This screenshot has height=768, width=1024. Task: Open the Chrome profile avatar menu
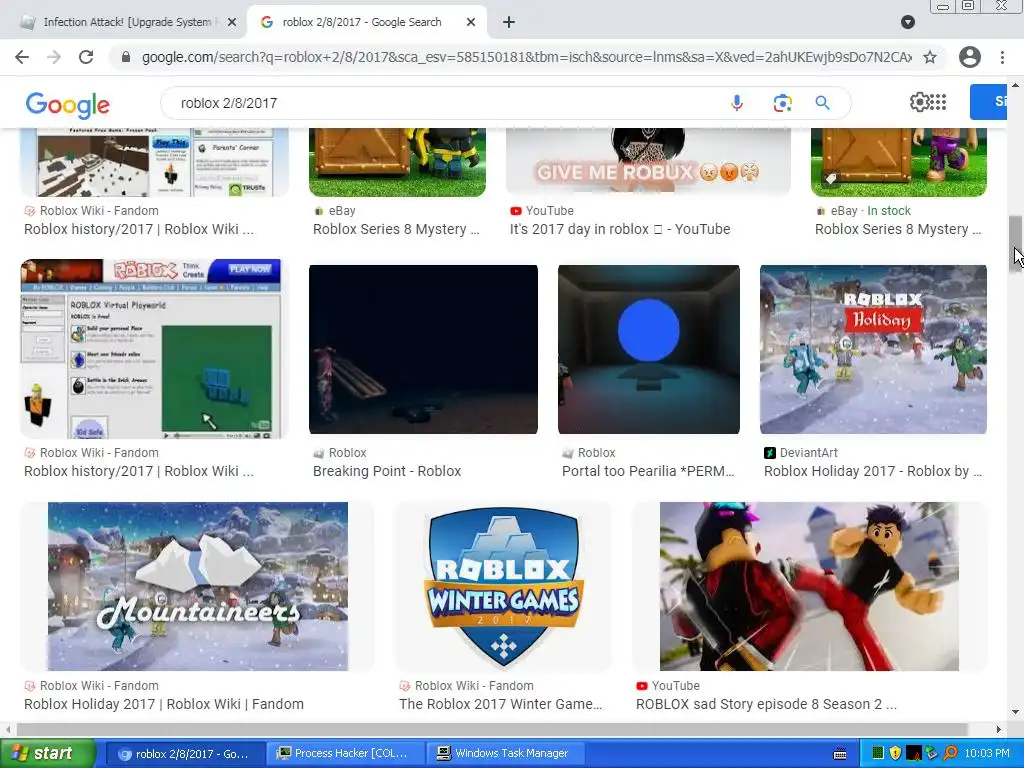[x=970, y=57]
